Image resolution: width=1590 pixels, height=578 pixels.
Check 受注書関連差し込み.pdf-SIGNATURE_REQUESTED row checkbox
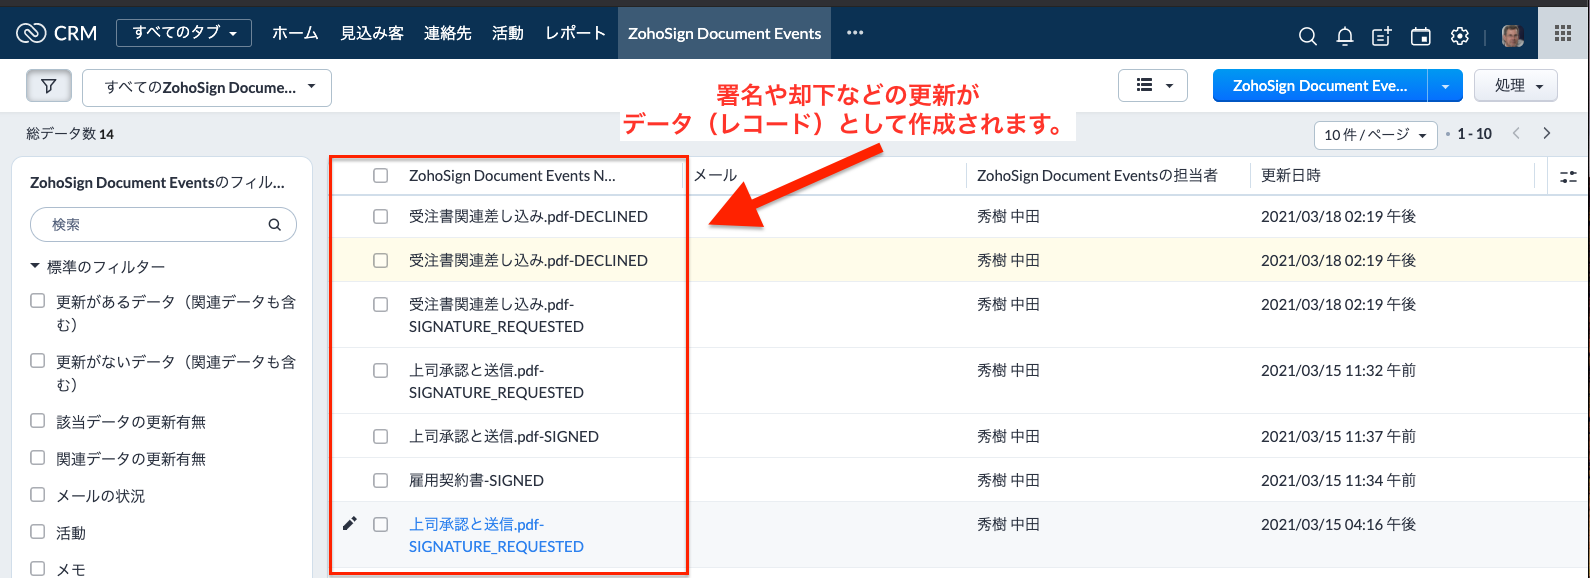(380, 304)
